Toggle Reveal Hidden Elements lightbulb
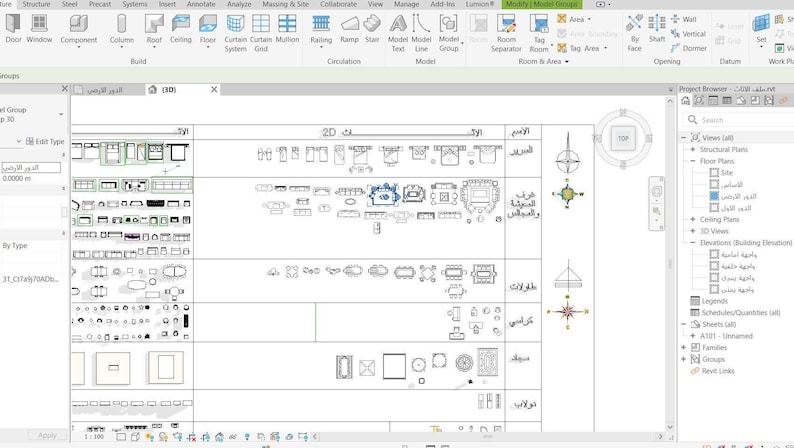 tap(247, 436)
